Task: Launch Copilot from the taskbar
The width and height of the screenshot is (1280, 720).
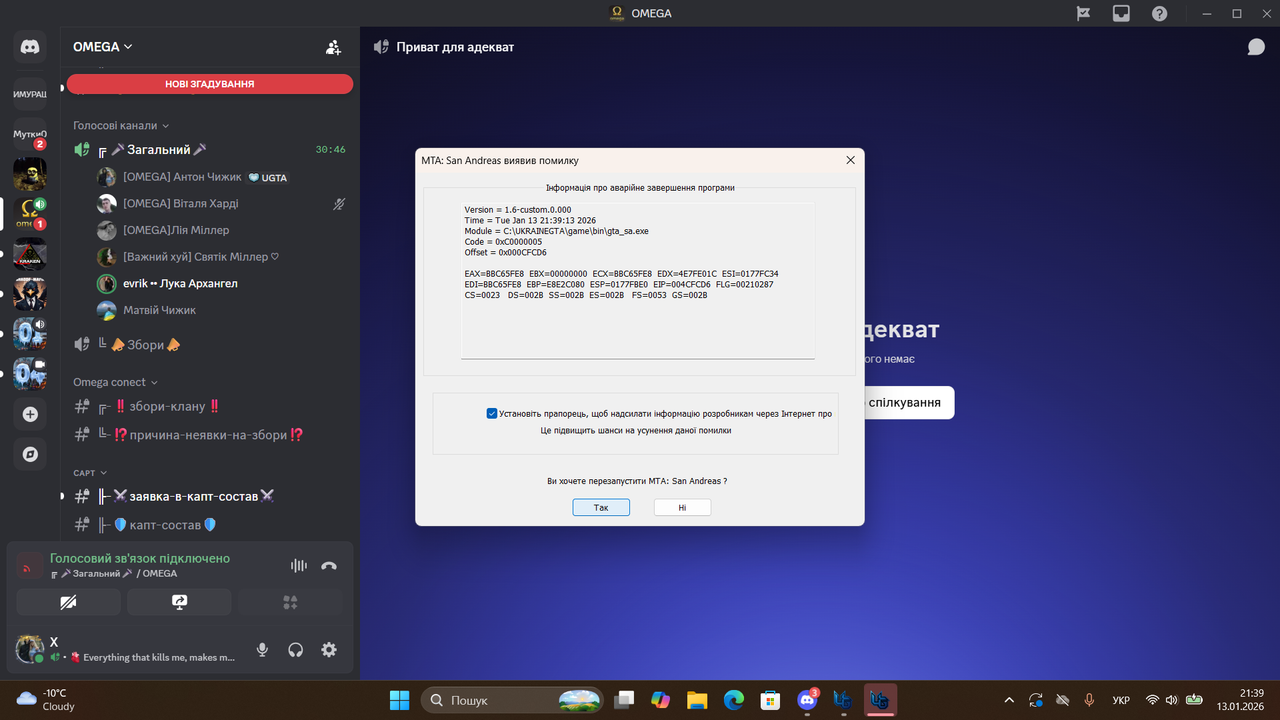Action: click(661, 700)
